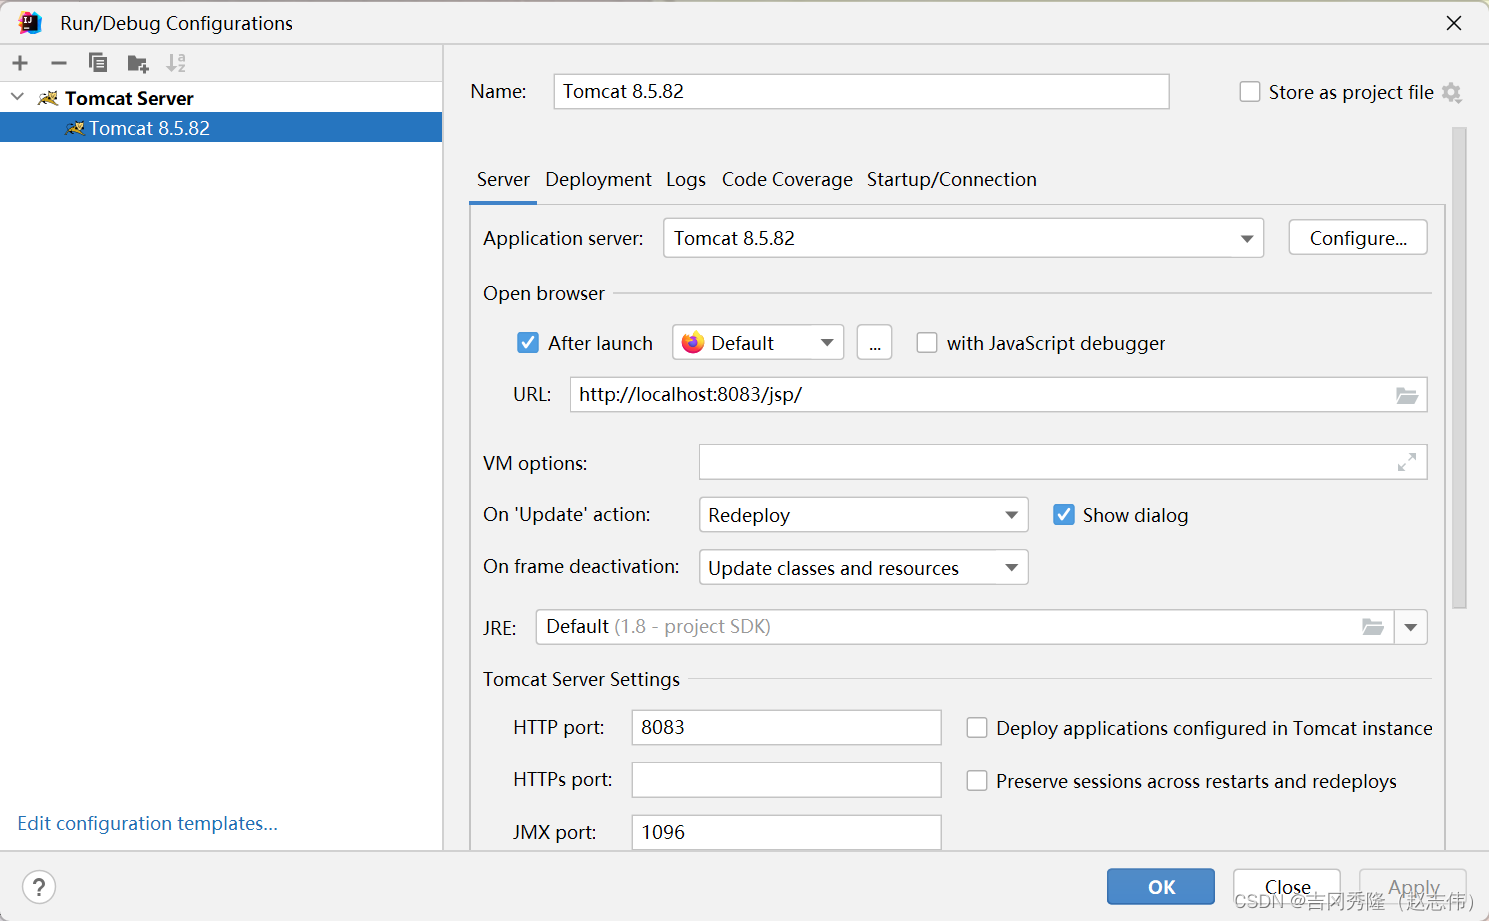Click the Apply button
The width and height of the screenshot is (1489, 921).
1413,887
